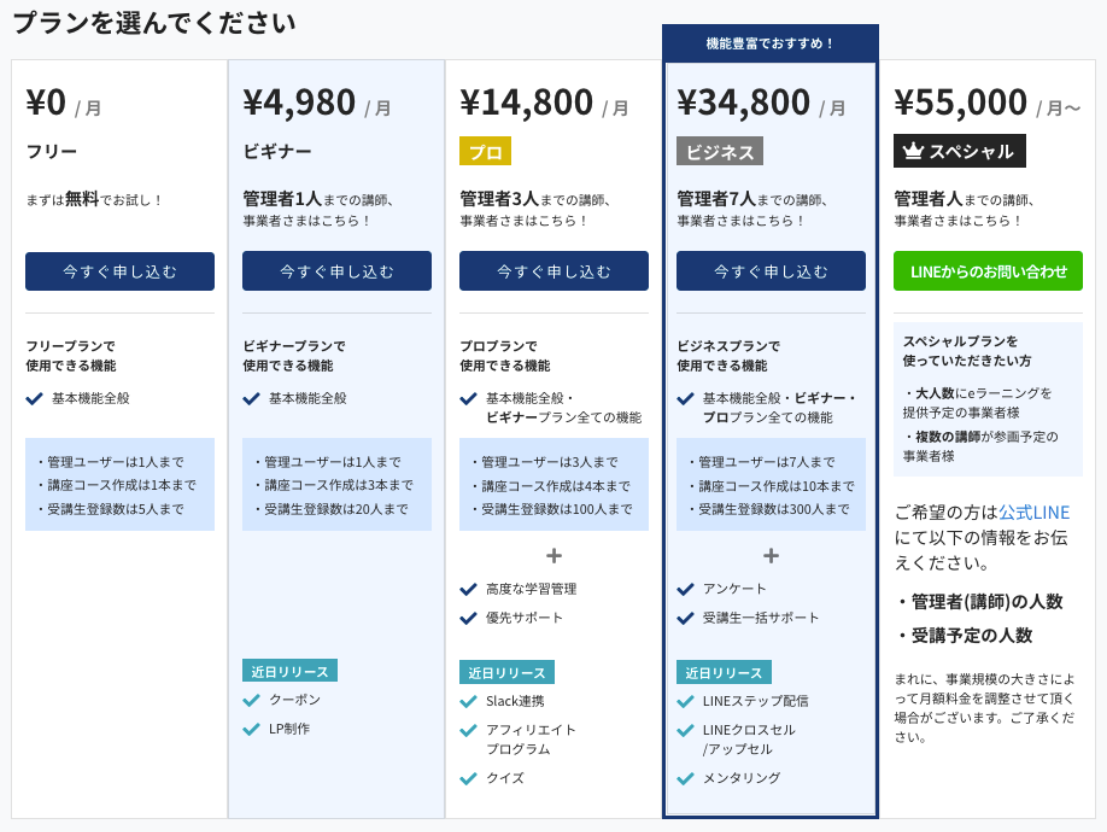This screenshot has height=832, width=1107.
Task: Apply for the ¥34,800 ビジネス plan
Action: (771, 271)
